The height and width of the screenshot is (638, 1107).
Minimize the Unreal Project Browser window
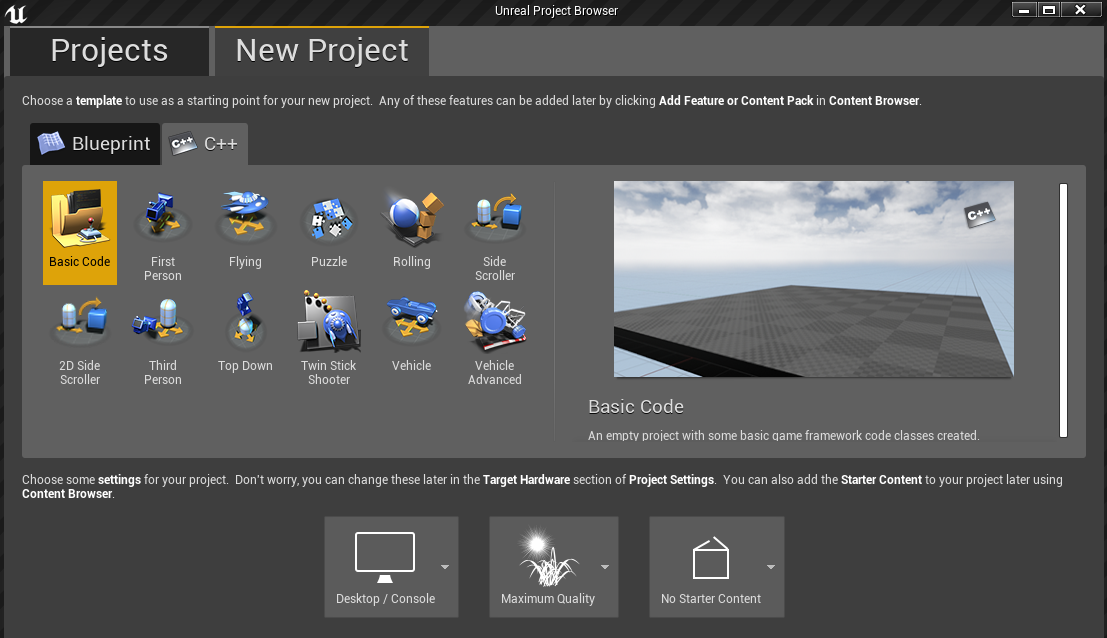tap(1024, 10)
